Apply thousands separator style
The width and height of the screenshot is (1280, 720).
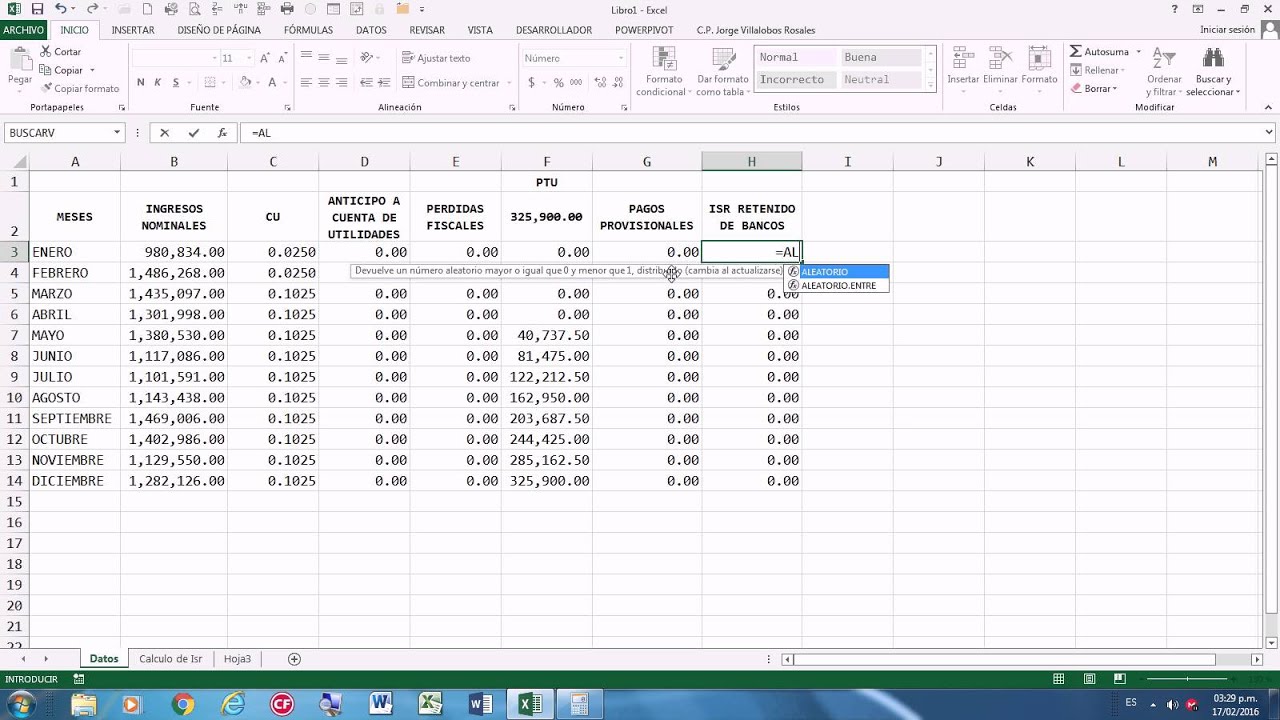tap(575, 82)
